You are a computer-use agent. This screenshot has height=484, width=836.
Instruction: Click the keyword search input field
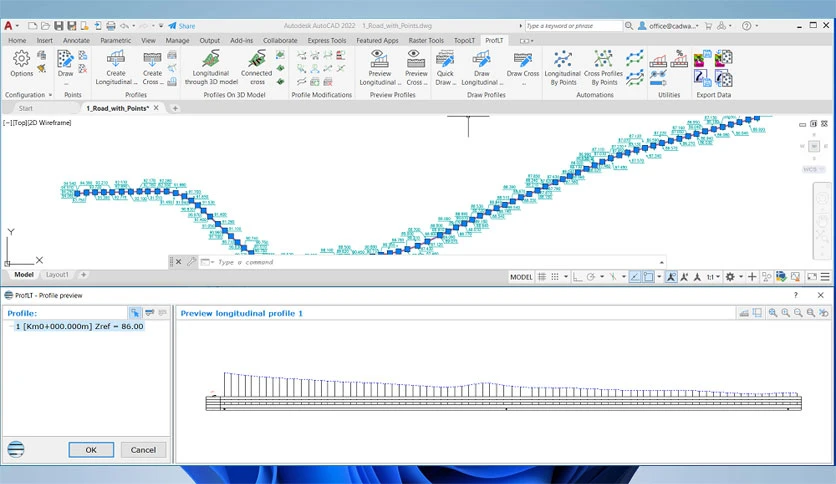(x=574, y=26)
